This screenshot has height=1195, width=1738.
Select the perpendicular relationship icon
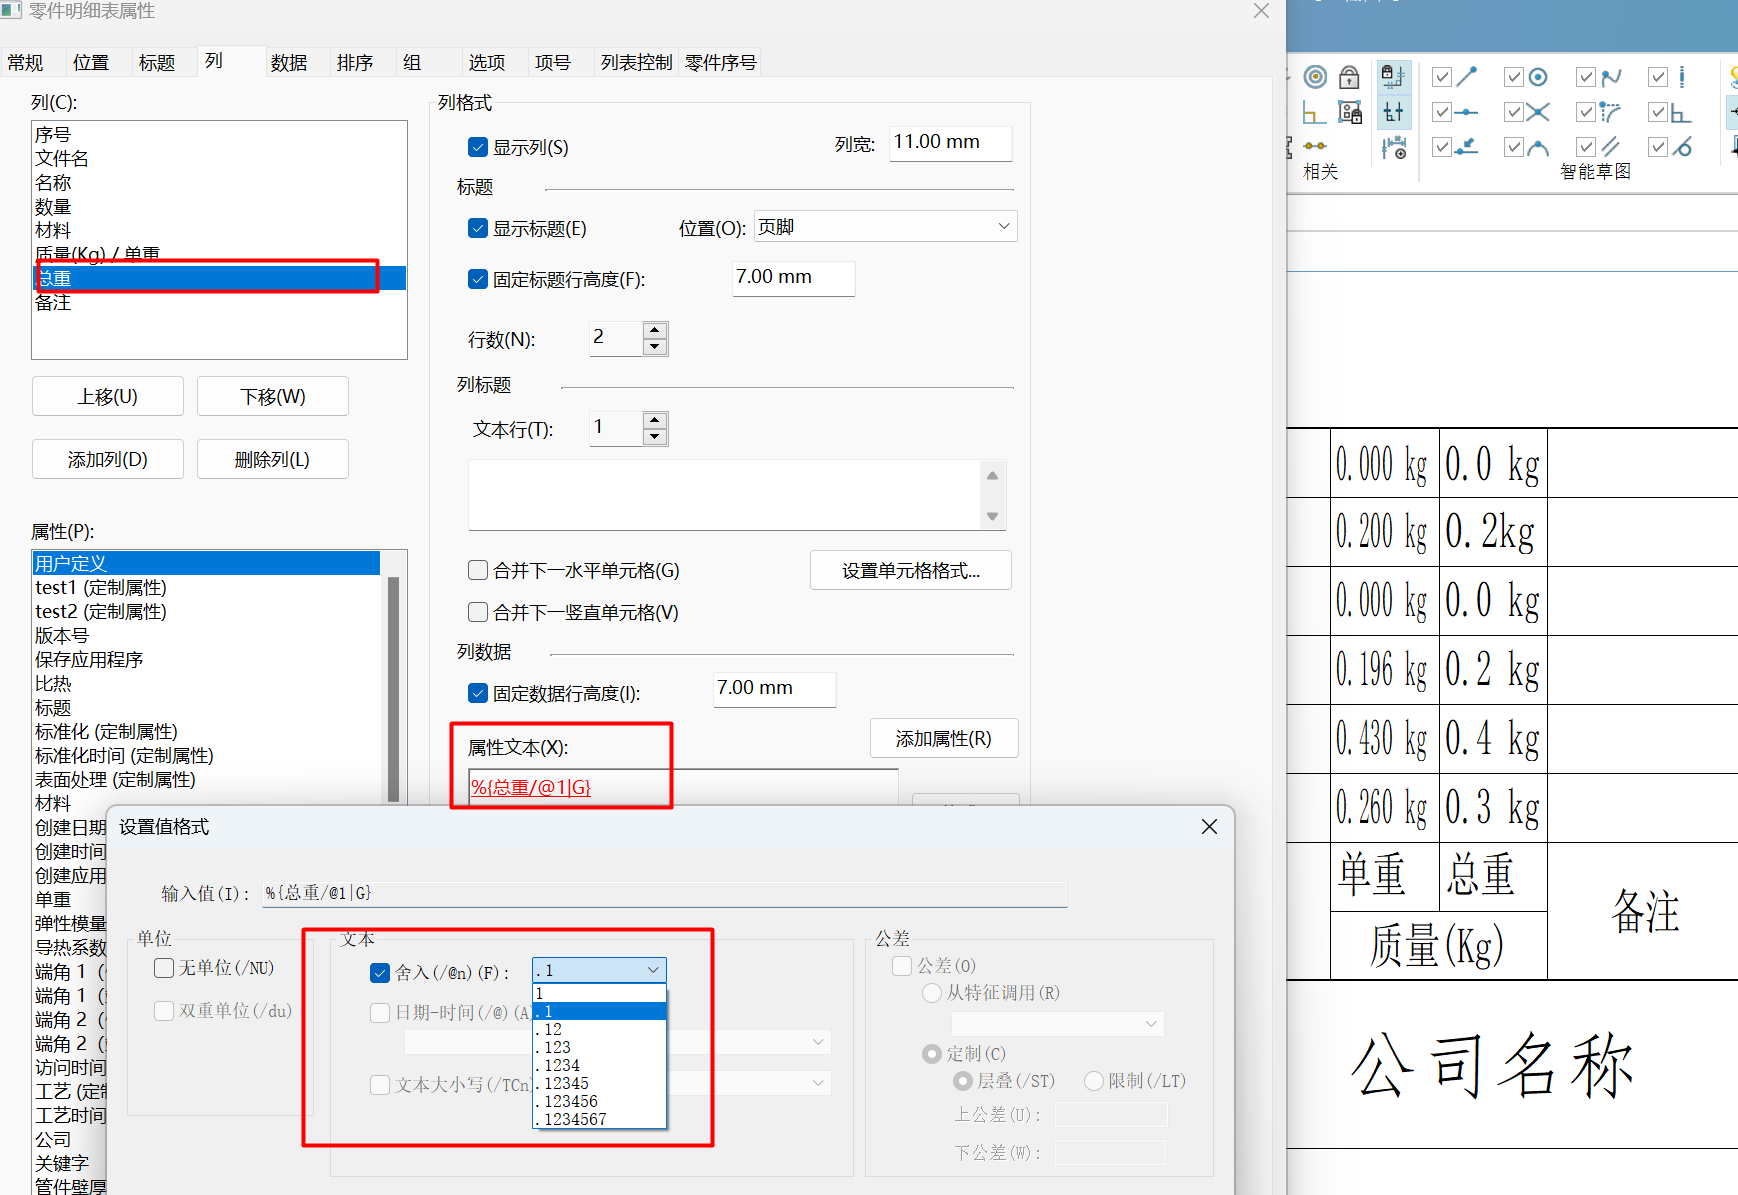[x=1314, y=112]
